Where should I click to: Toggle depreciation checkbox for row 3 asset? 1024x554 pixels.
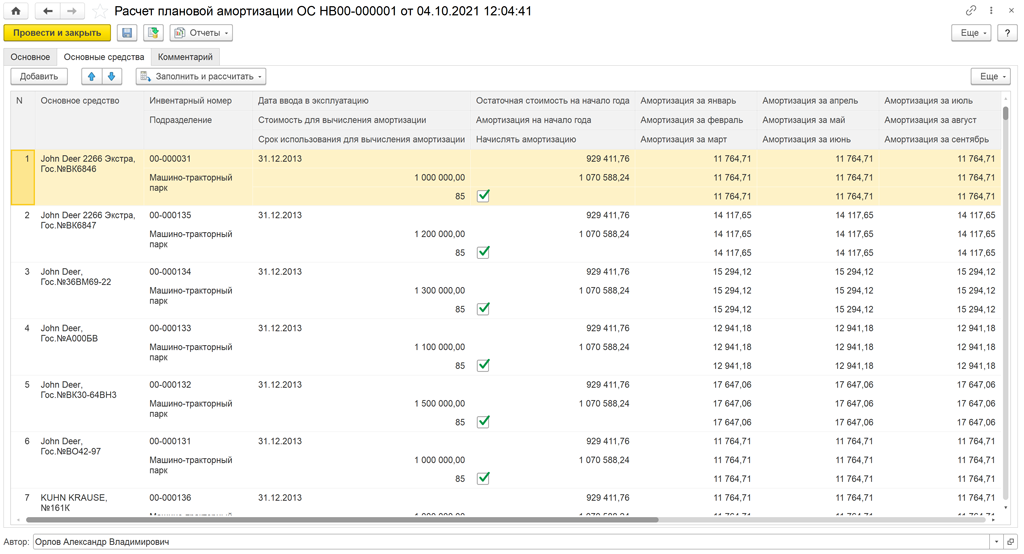coord(483,309)
